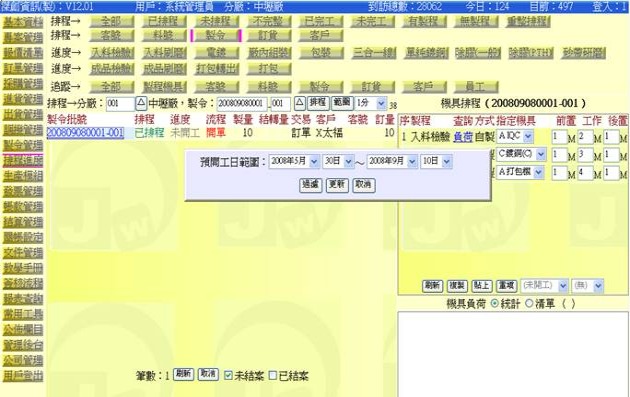Choose the 統計 radio option
Viewport: 630px width, 397px height.
coord(495,303)
